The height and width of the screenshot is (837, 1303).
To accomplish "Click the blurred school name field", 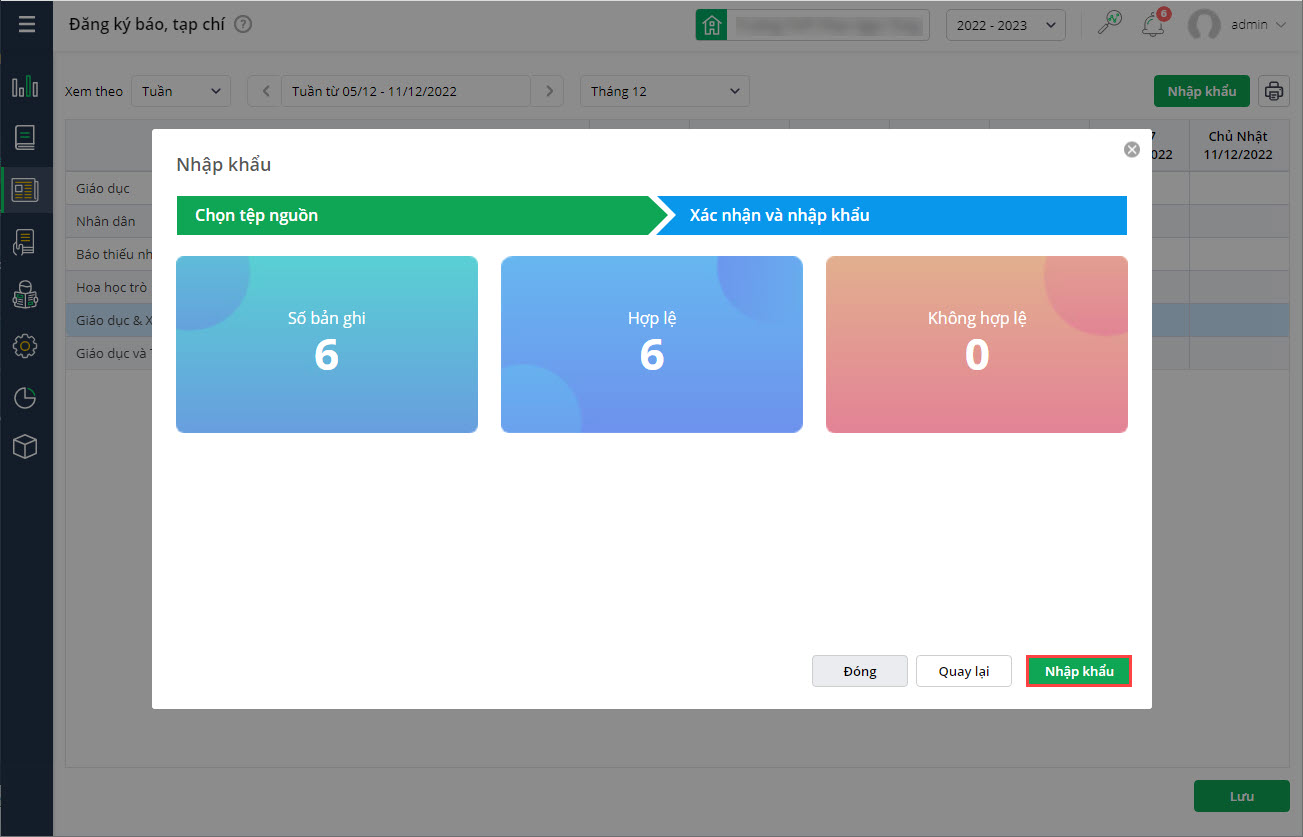I will [x=828, y=25].
